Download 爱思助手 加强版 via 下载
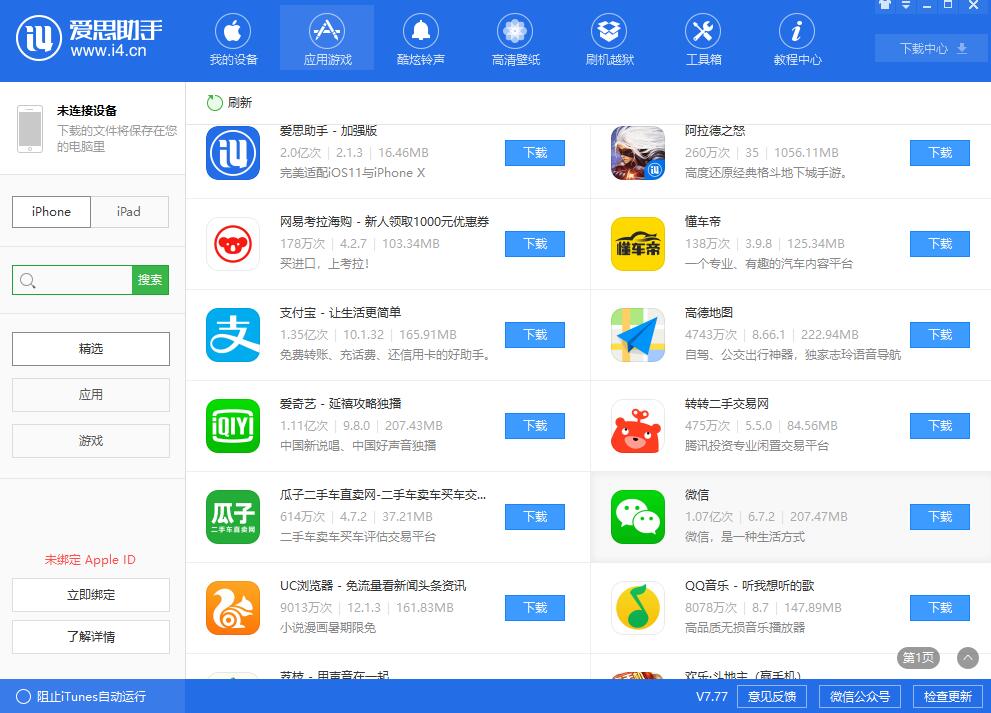Viewport: 991px width, 713px height. (535, 153)
